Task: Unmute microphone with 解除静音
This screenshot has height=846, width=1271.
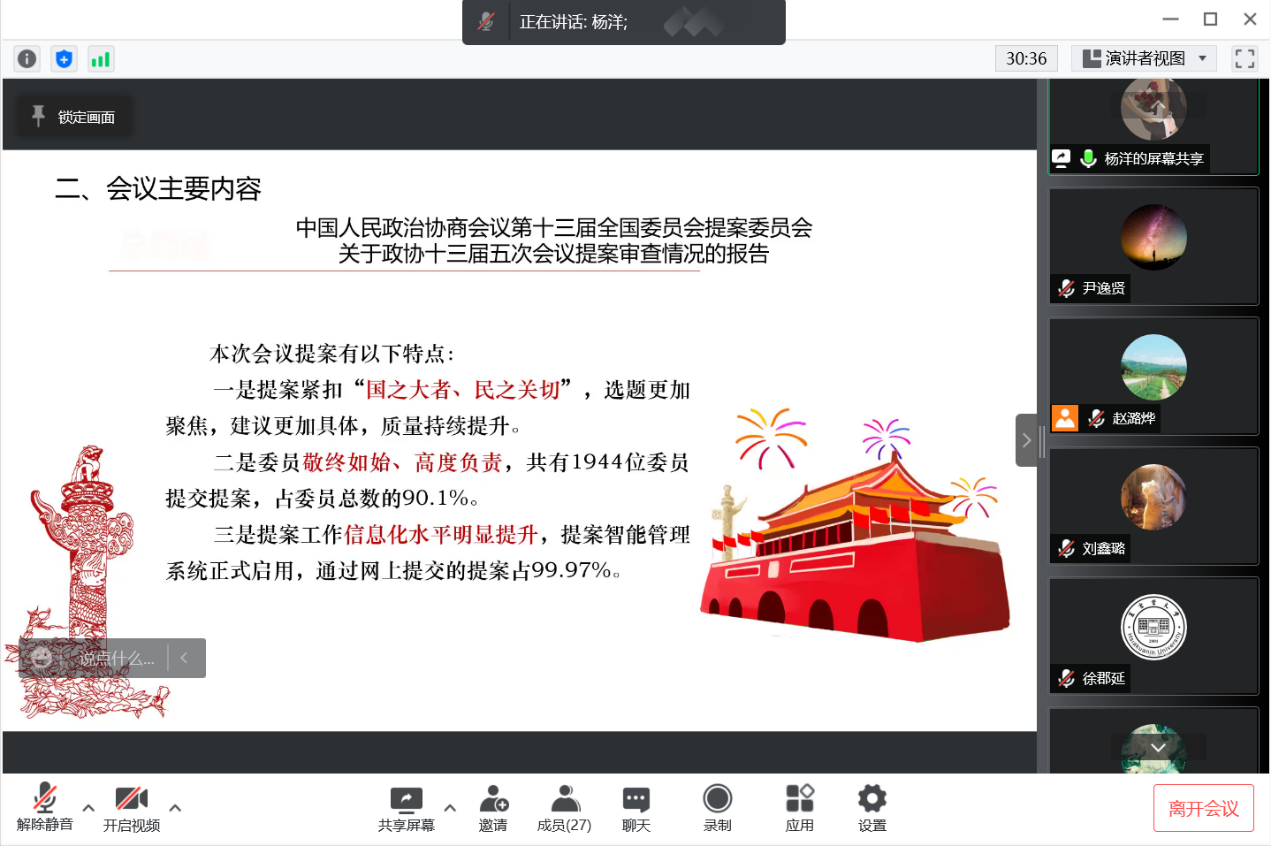Action: 44,808
